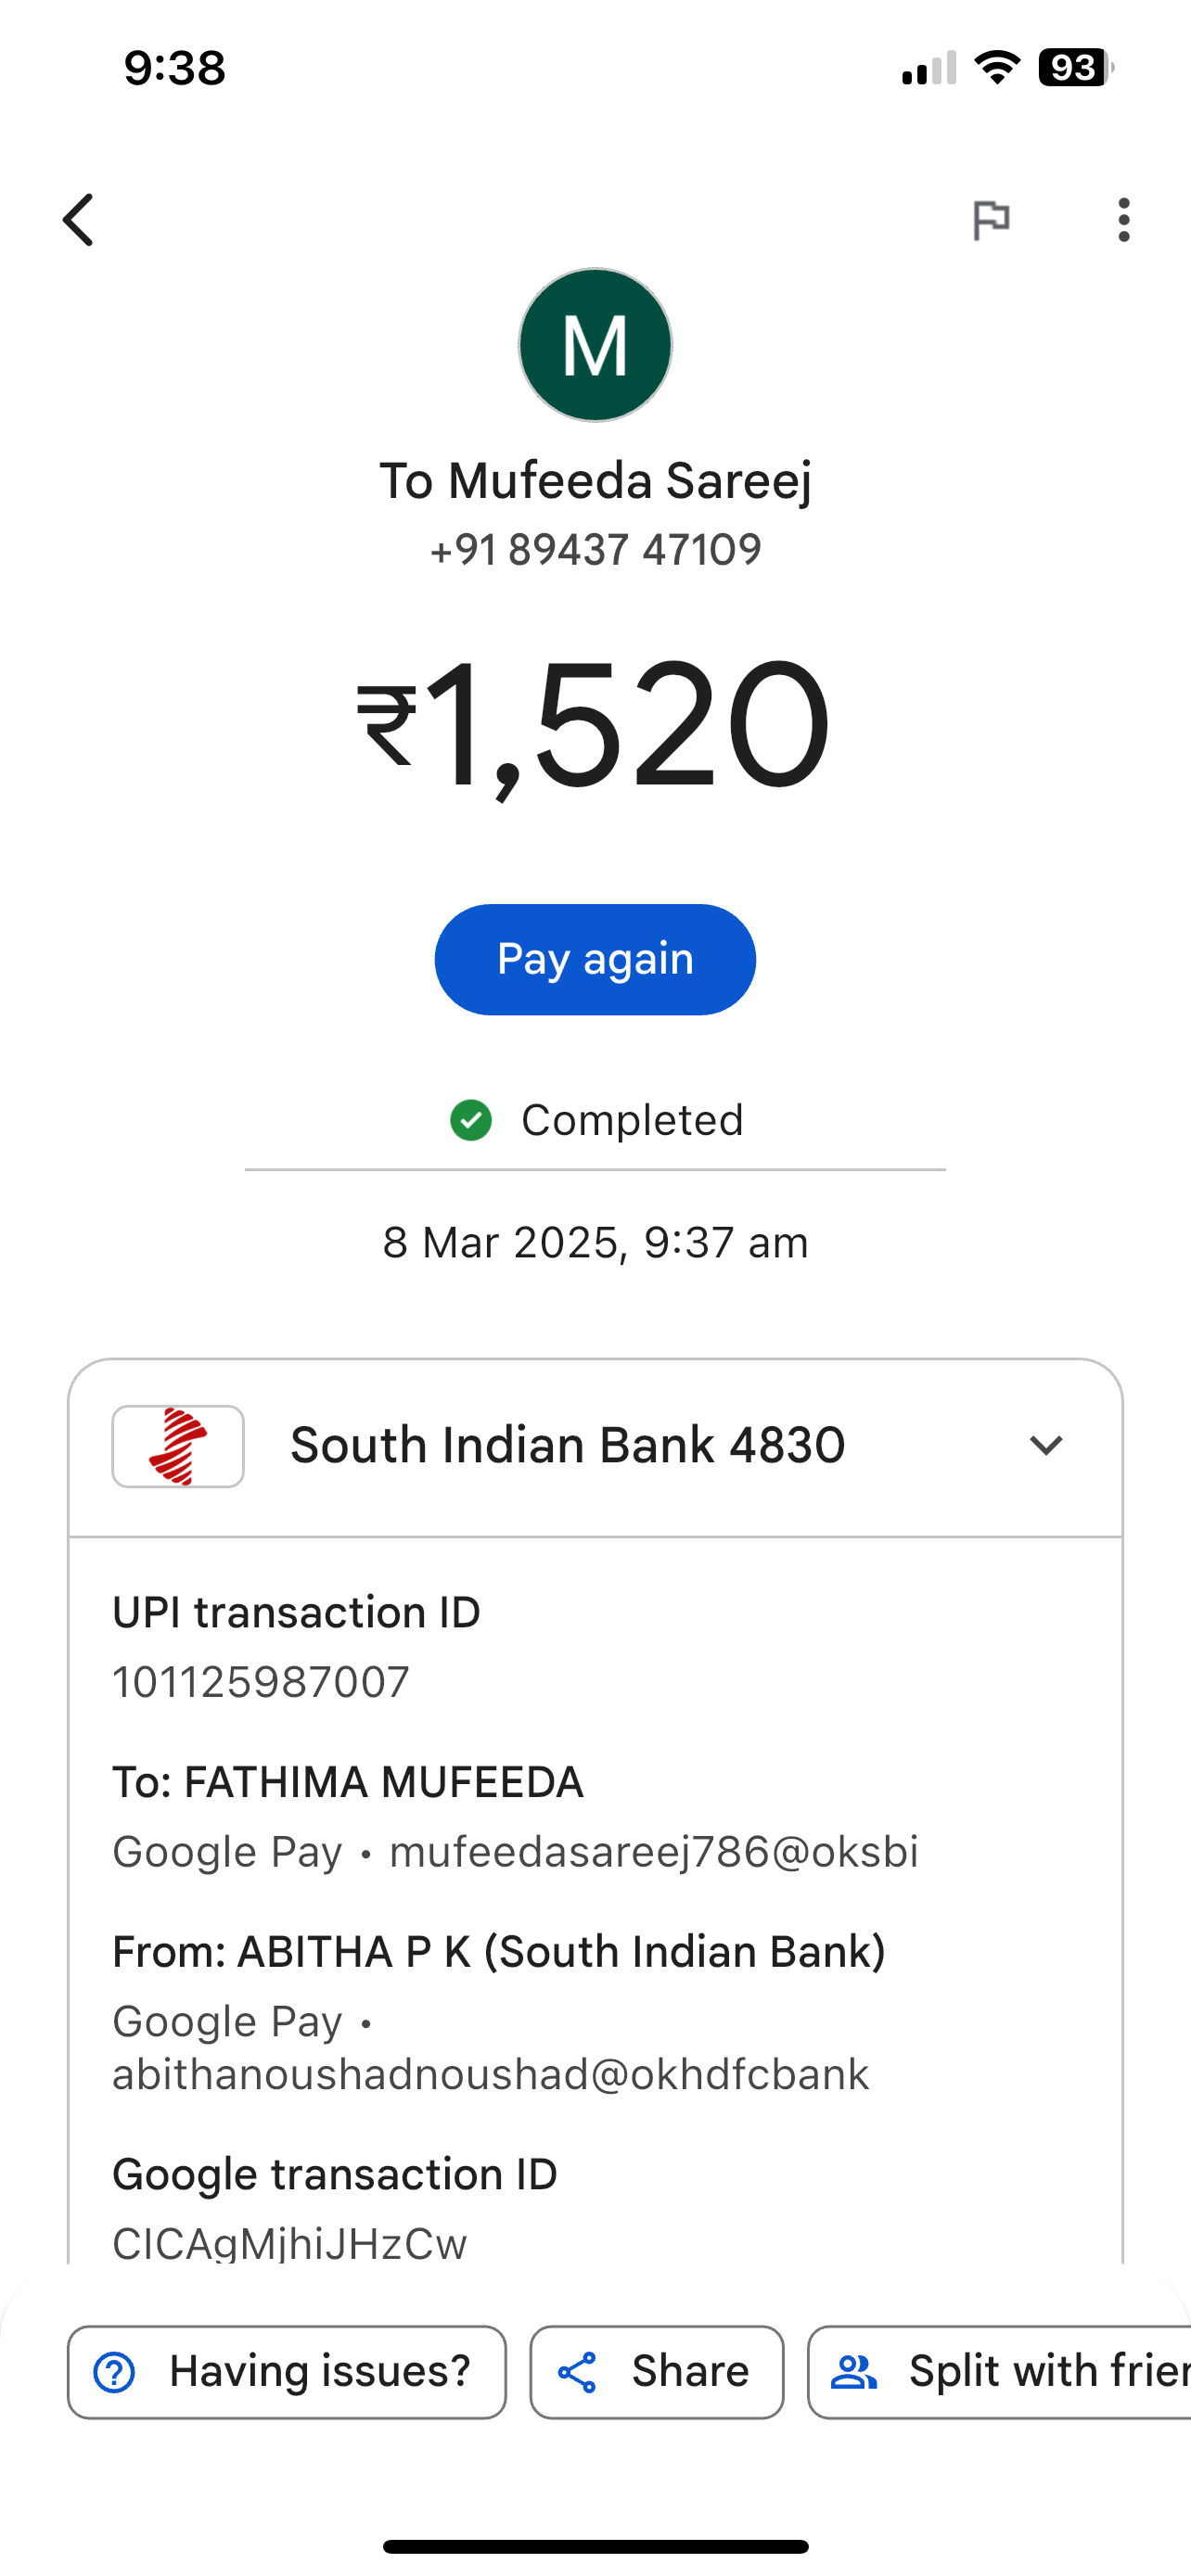This screenshot has height=2576, width=1191.
Task: Tap the Share button
Action: tap(657, 2372)
